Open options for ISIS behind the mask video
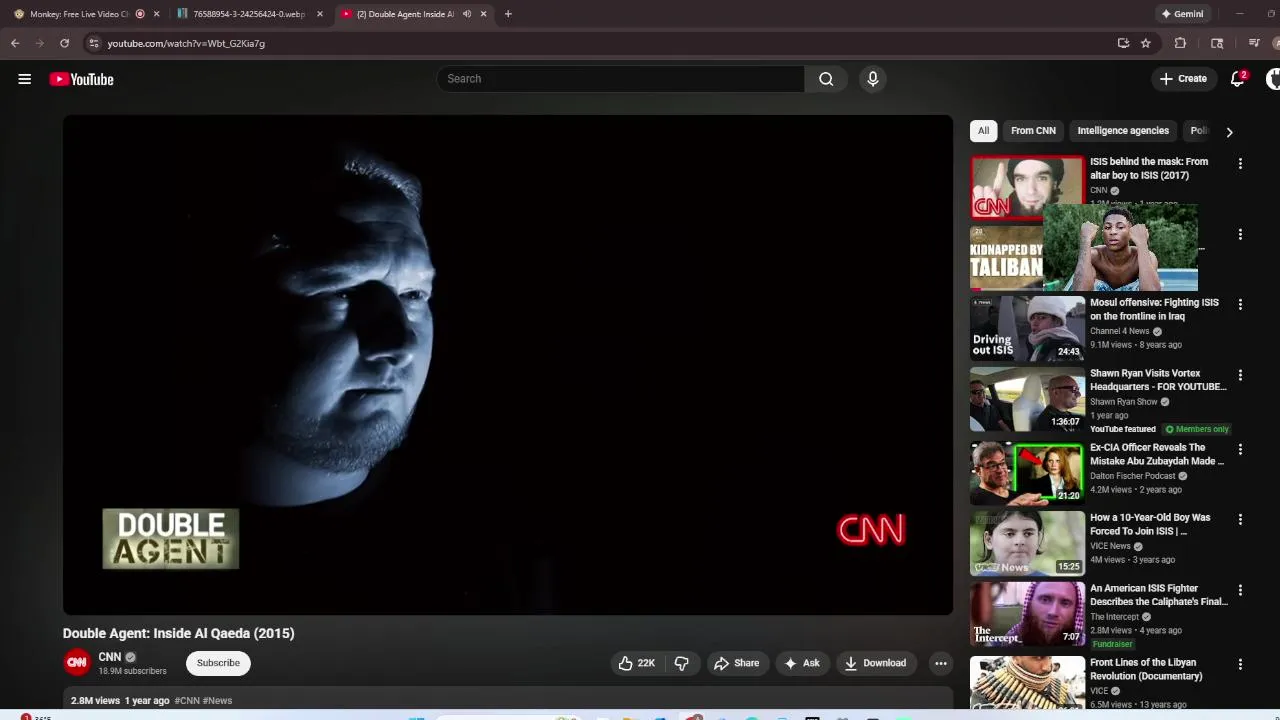The height and width of the screenshot is (720, 1280). (1240, 164)
